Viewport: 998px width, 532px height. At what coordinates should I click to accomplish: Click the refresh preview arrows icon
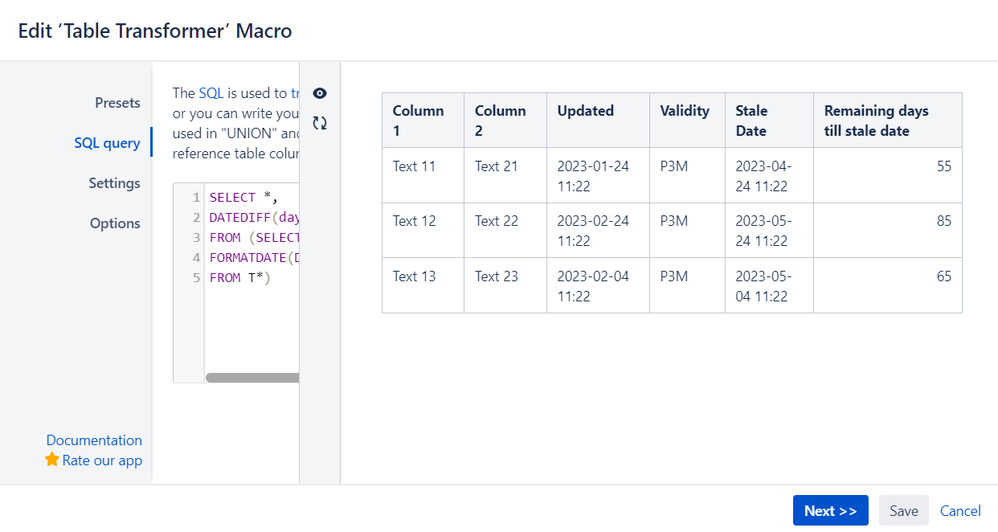click(x=320, y=123)
